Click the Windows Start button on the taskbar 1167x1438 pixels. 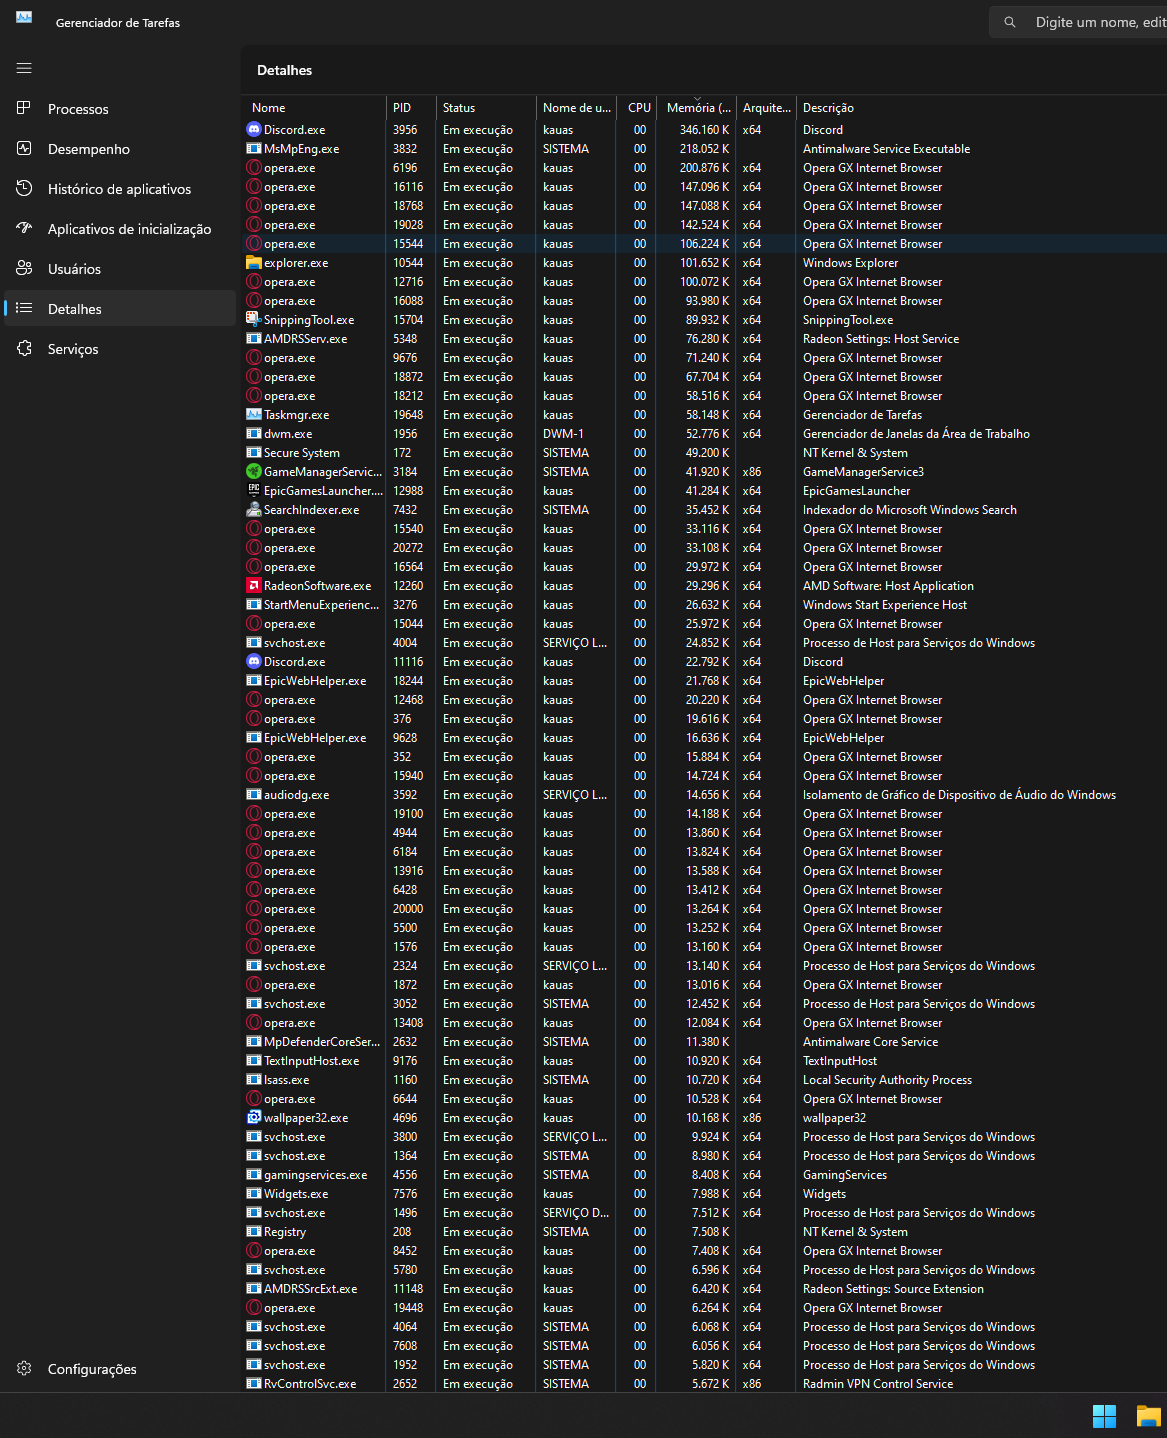click(x=1104, y=1416)
